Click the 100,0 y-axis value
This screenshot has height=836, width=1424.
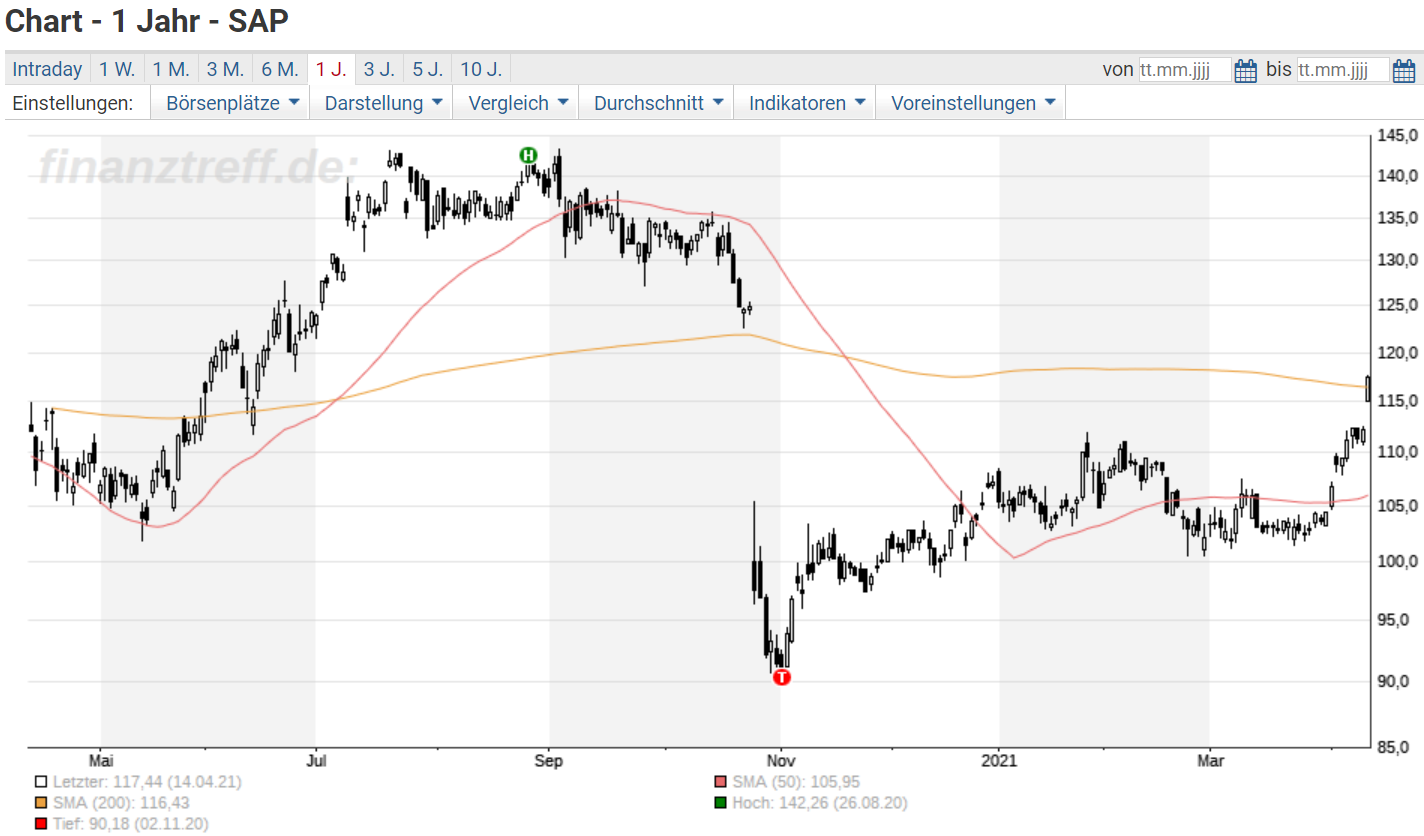coord(1397,561)
